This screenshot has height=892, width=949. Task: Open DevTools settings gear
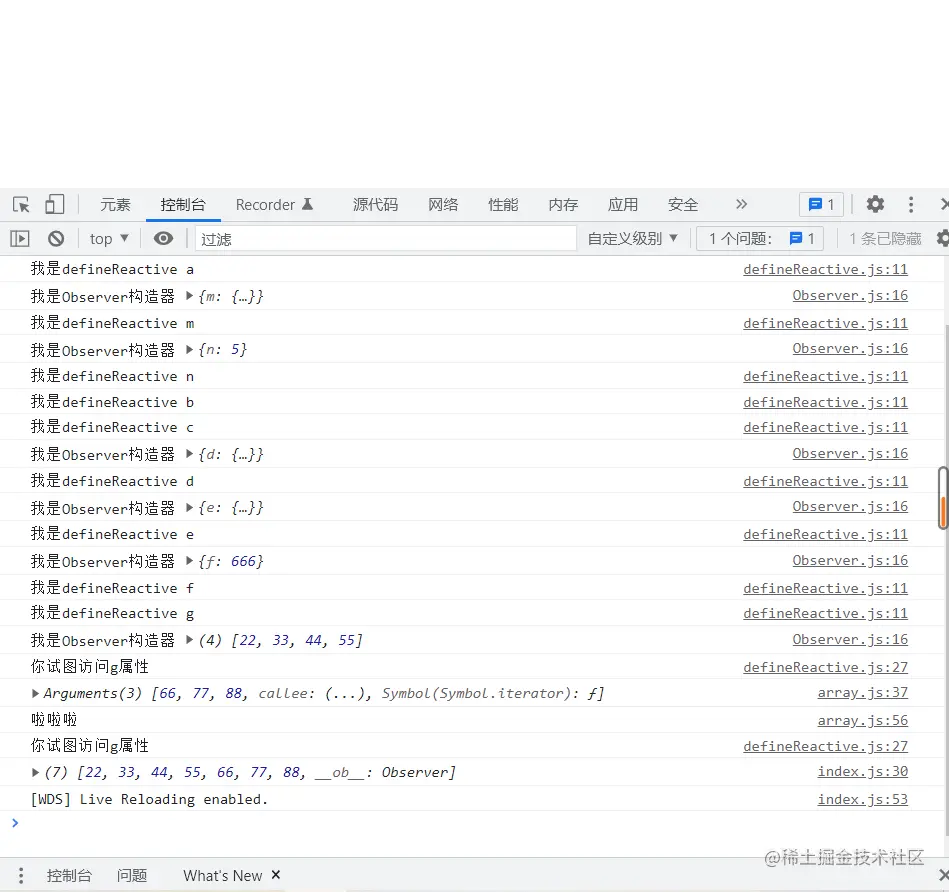[874, 204]
